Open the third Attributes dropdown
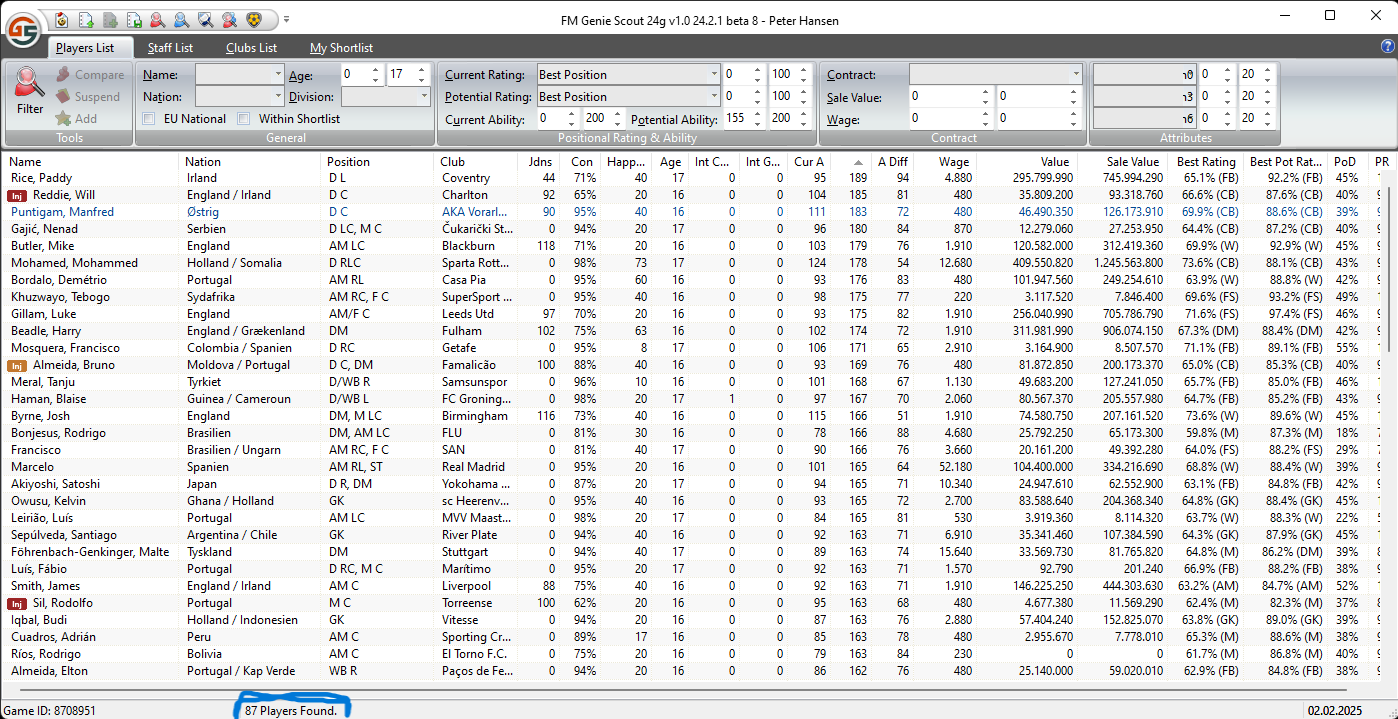The image size is (1398, 719). [x=1145, y=119]
